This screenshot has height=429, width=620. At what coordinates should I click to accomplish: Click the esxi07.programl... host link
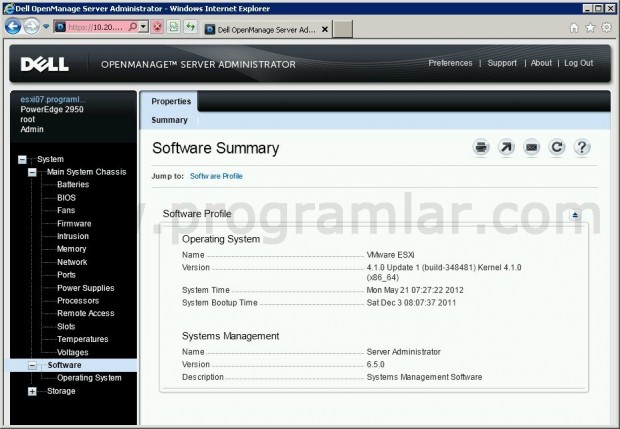pos(53,99)
